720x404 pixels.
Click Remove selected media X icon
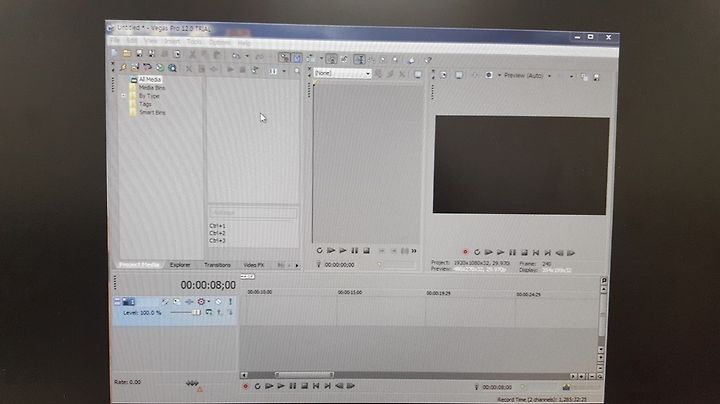click(189, 69)
